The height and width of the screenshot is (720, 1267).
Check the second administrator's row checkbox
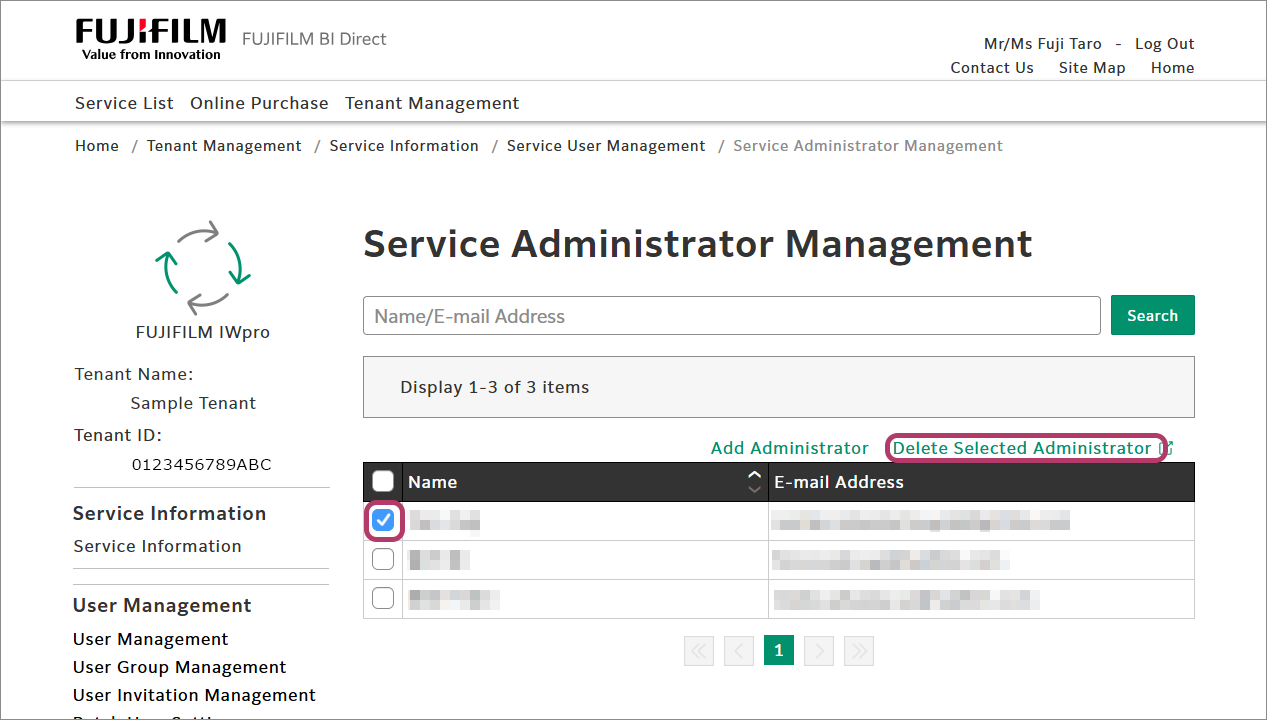(382, 559)
